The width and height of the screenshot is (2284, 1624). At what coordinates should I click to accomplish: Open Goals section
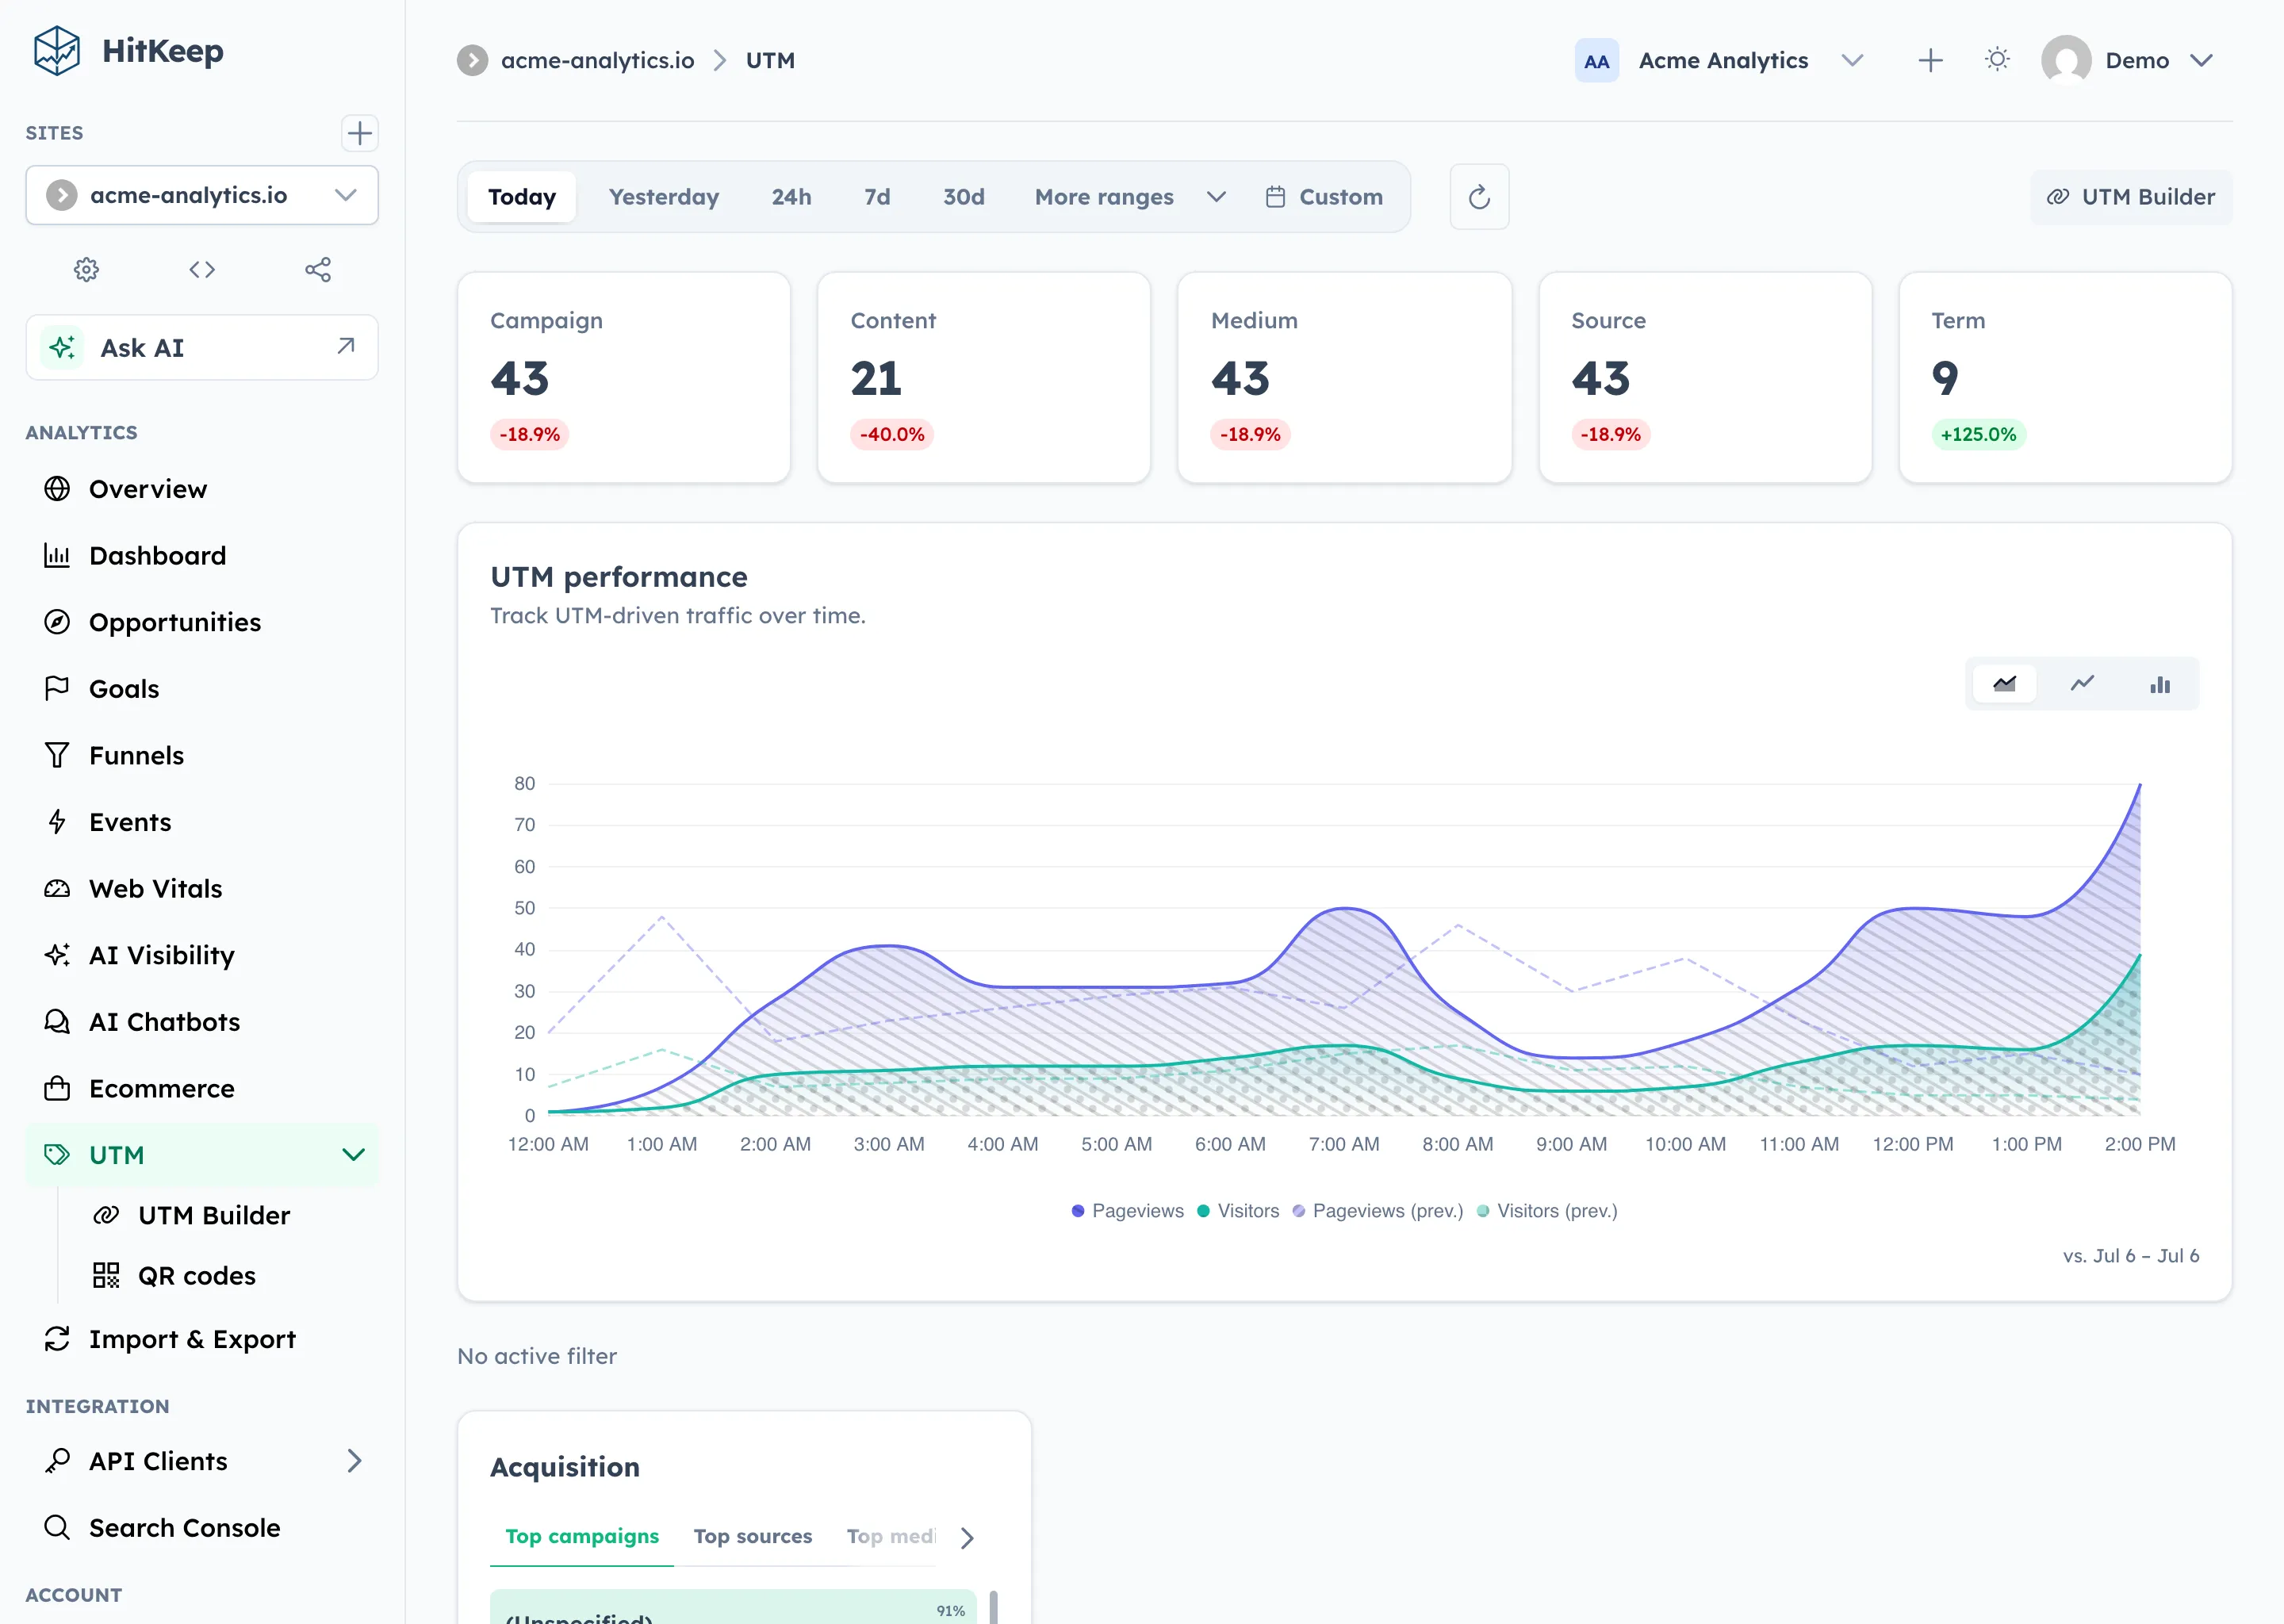click(202, 689)
